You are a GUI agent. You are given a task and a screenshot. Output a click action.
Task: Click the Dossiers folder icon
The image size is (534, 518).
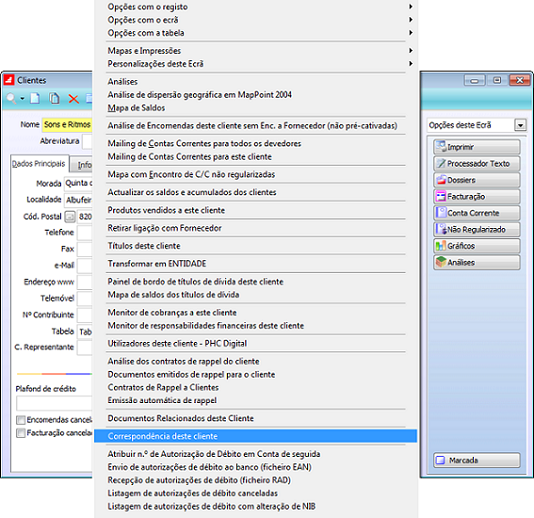pos(441,180)
